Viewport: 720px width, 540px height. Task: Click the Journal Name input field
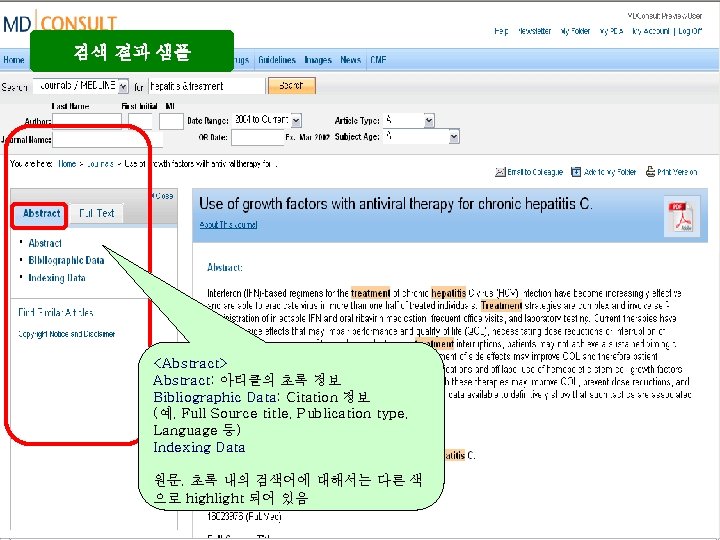coord(107,139)
